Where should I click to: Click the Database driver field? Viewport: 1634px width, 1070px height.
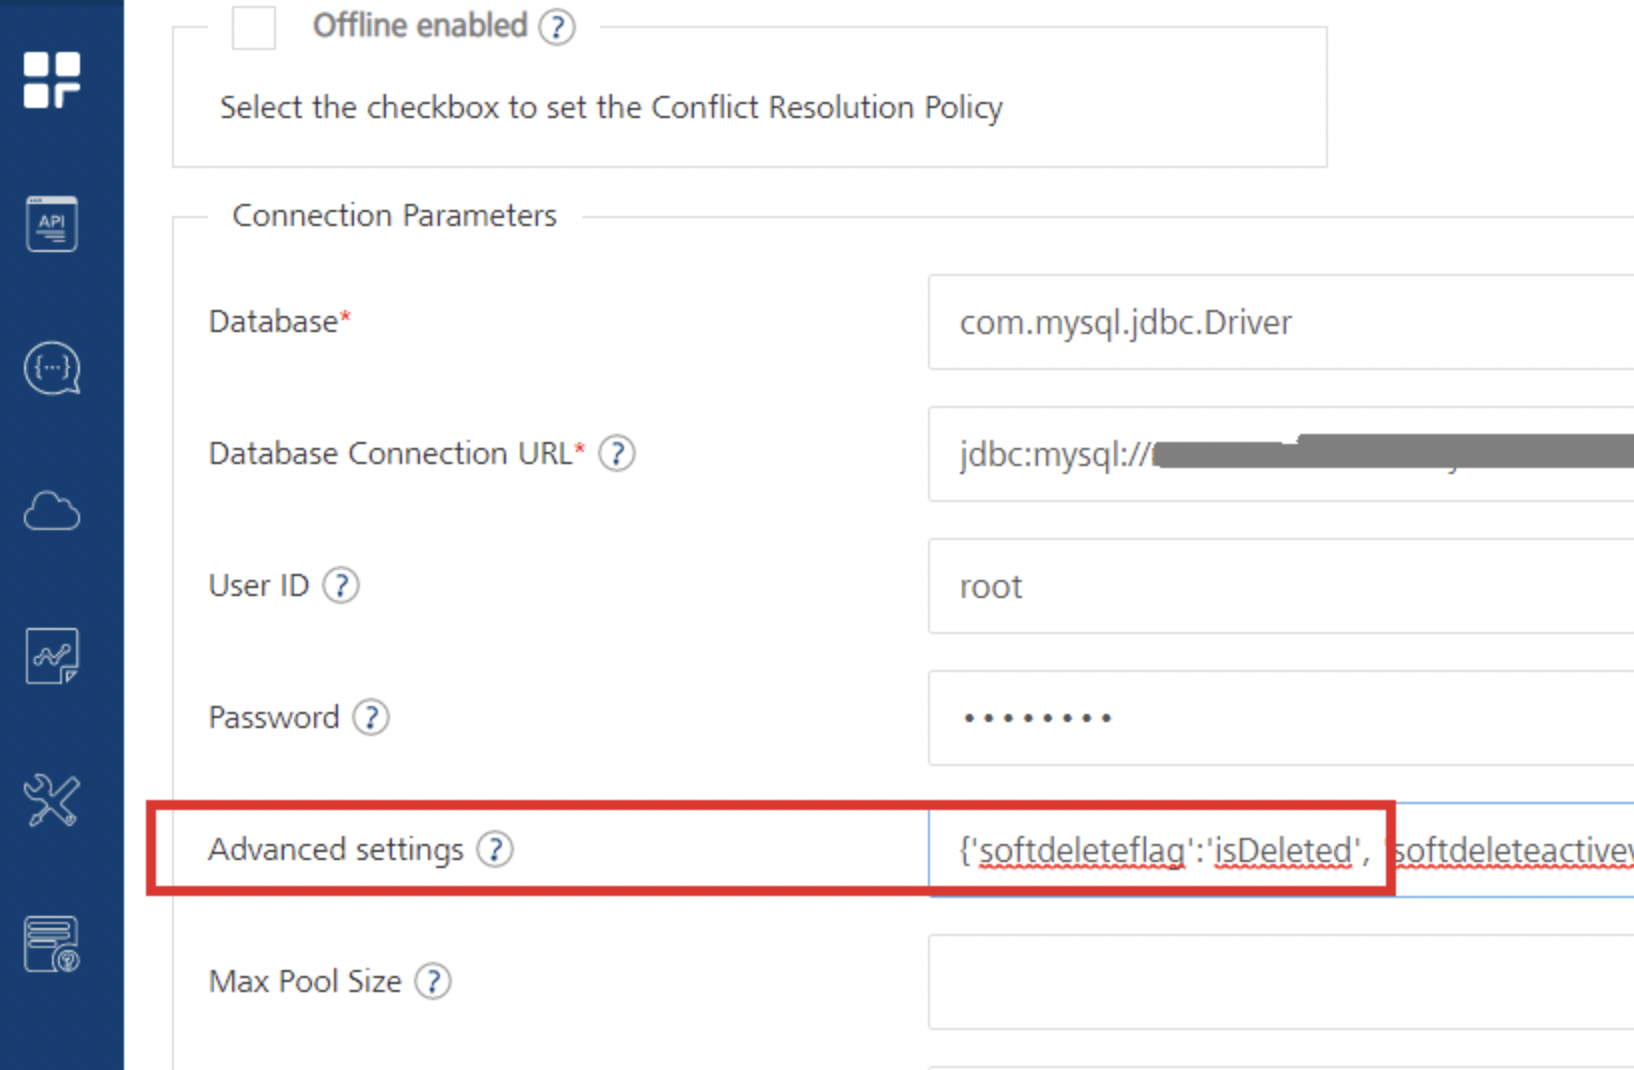coord(1280,322)
